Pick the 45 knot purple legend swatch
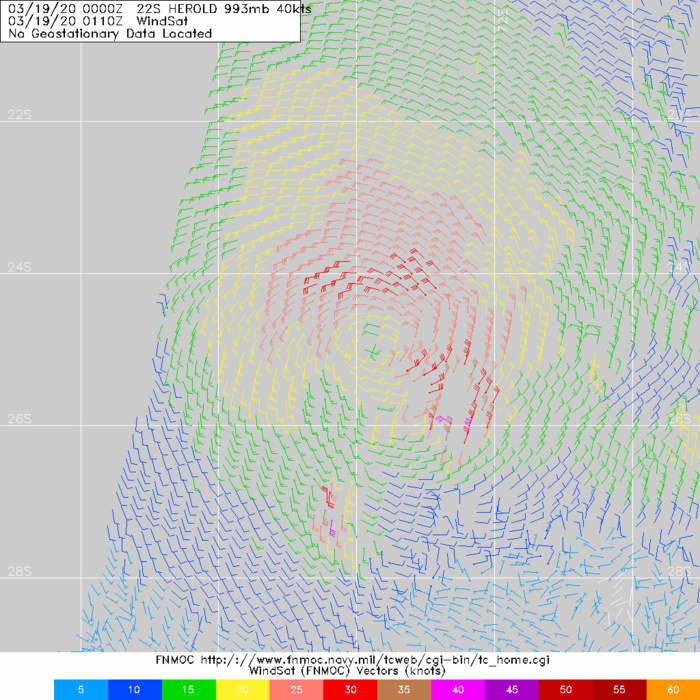Image resolution: width=700 pixels, height=700 pixels. [x=512, y=690]
